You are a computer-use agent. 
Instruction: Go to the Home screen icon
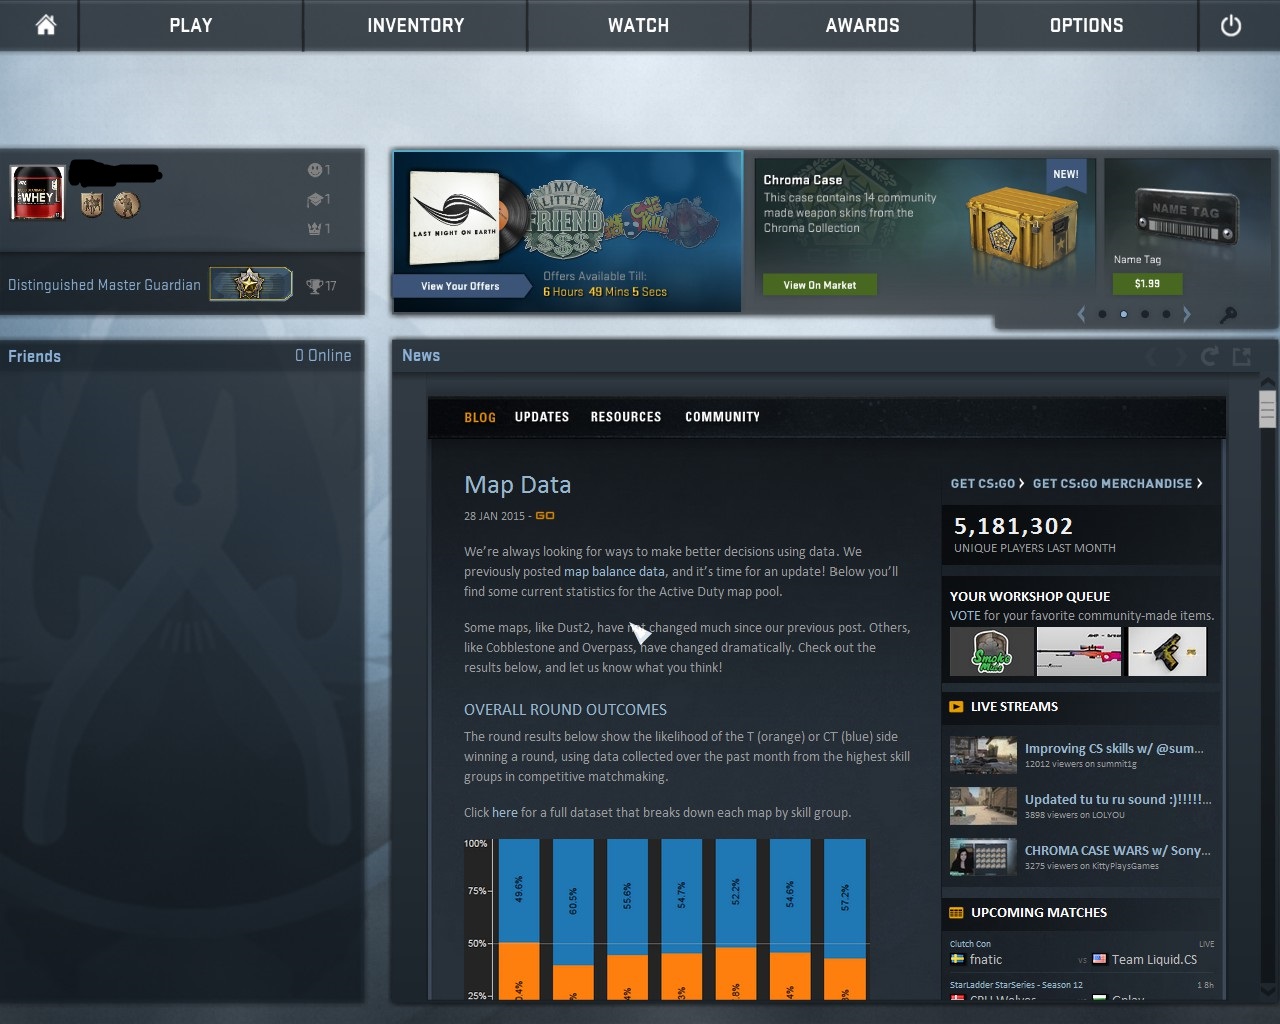[46, 25]
